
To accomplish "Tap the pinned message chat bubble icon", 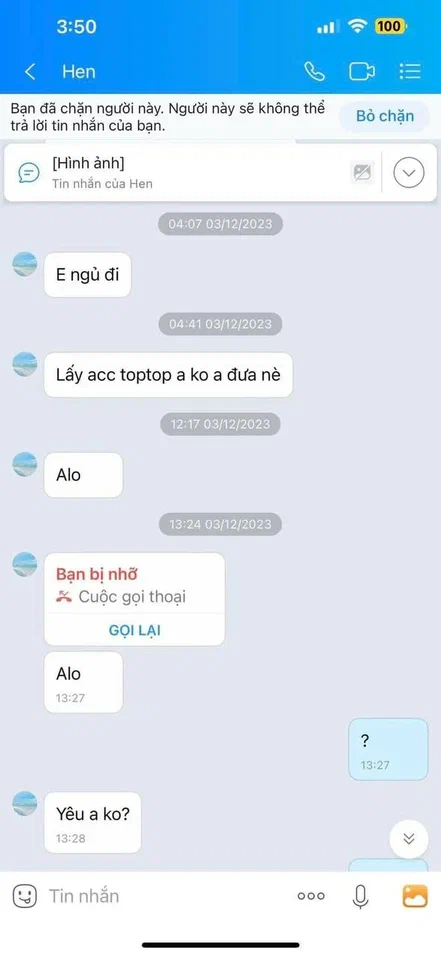I will pos(29,173).
